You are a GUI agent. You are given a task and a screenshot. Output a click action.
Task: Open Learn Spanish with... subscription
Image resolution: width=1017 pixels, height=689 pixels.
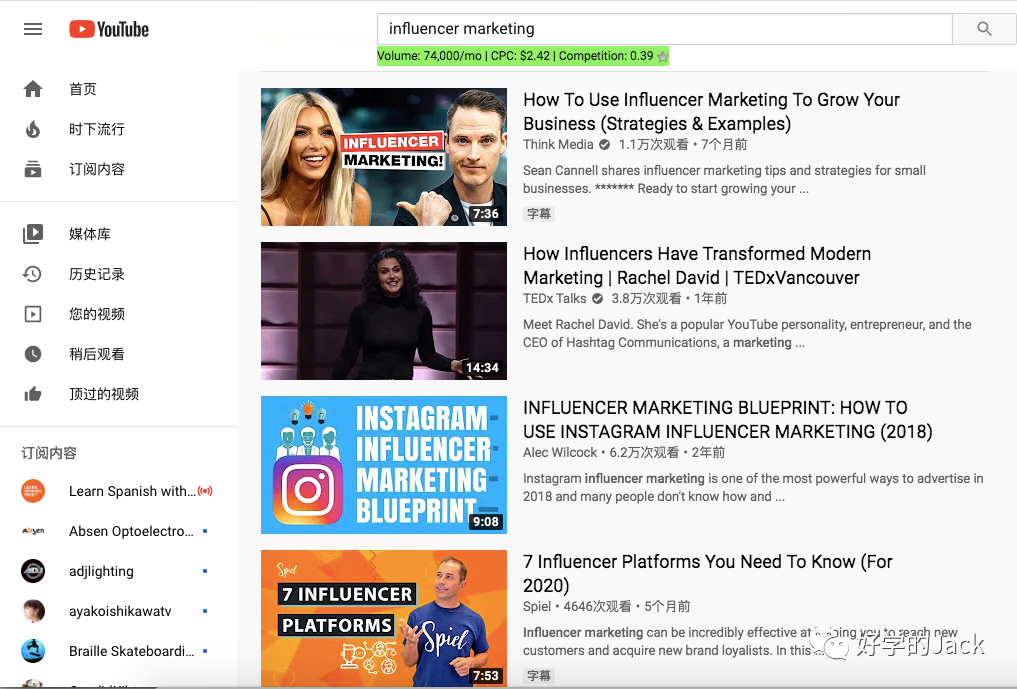point(119,491)
